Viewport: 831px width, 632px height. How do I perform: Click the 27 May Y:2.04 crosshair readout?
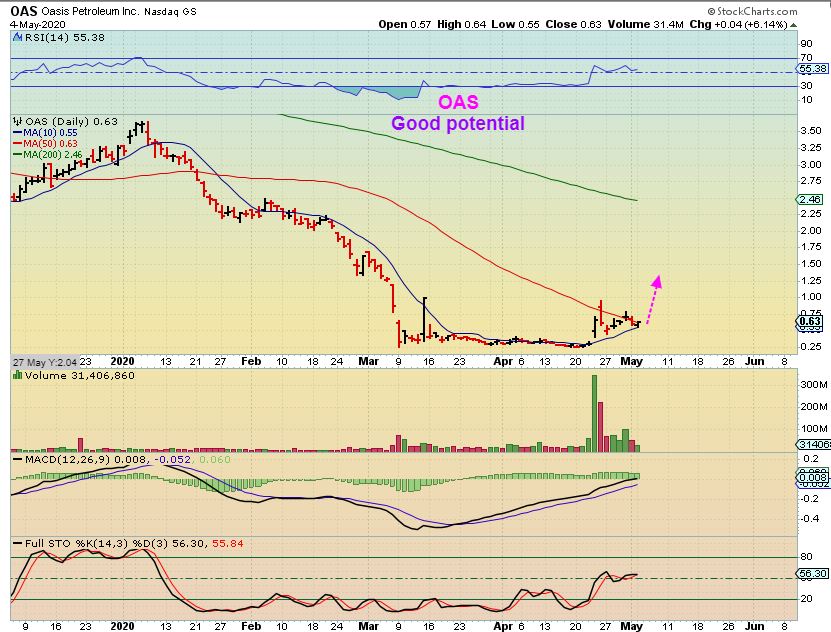coord(45,362)
